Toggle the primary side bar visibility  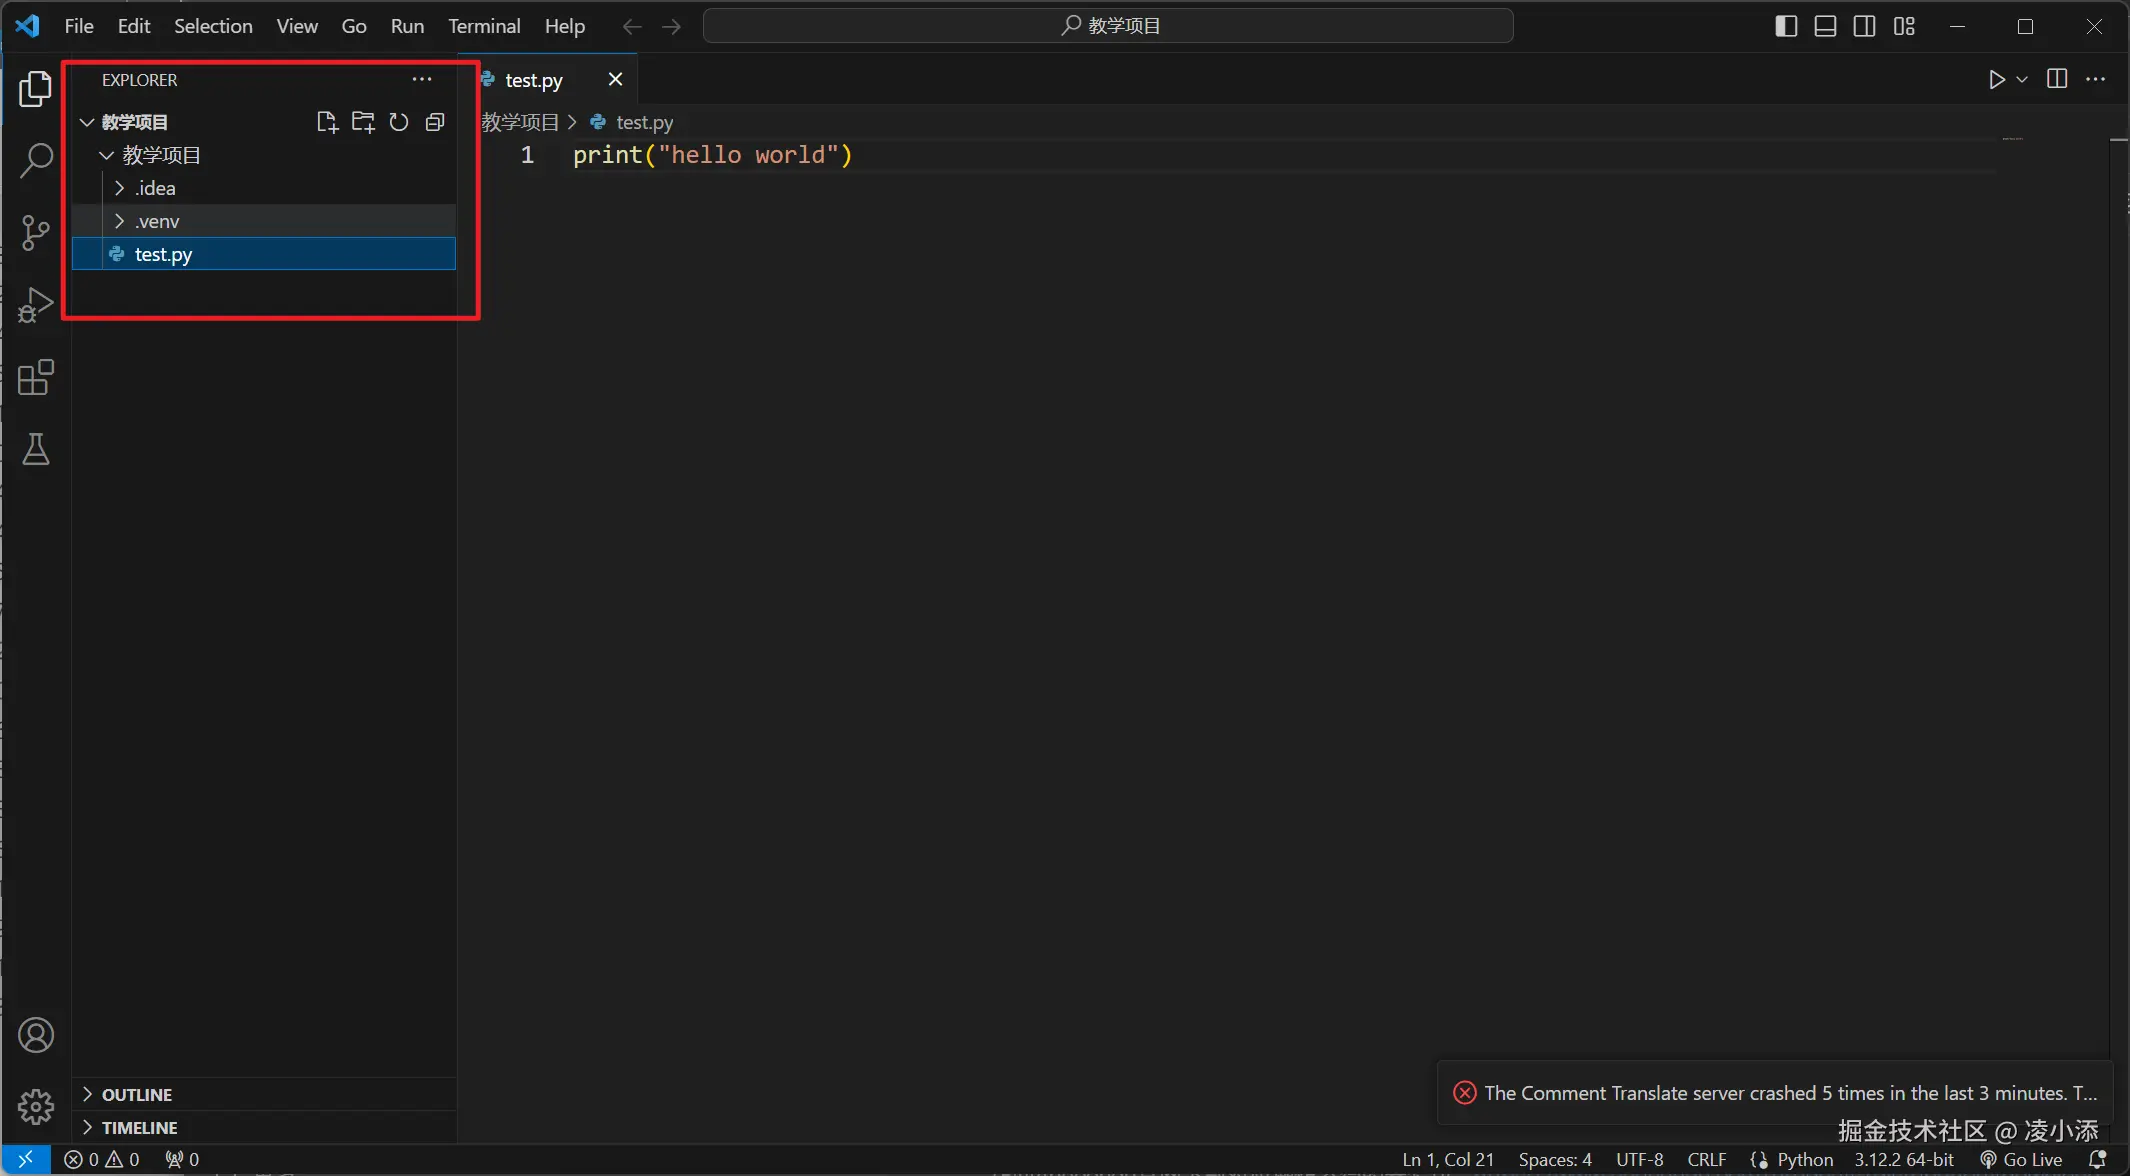pos(1786,26)
